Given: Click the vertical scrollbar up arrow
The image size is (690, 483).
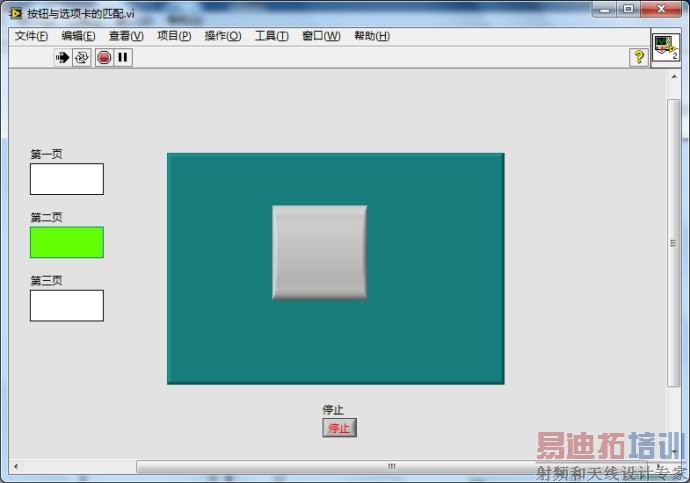Looking at the screenshot, I should point(674,77).
